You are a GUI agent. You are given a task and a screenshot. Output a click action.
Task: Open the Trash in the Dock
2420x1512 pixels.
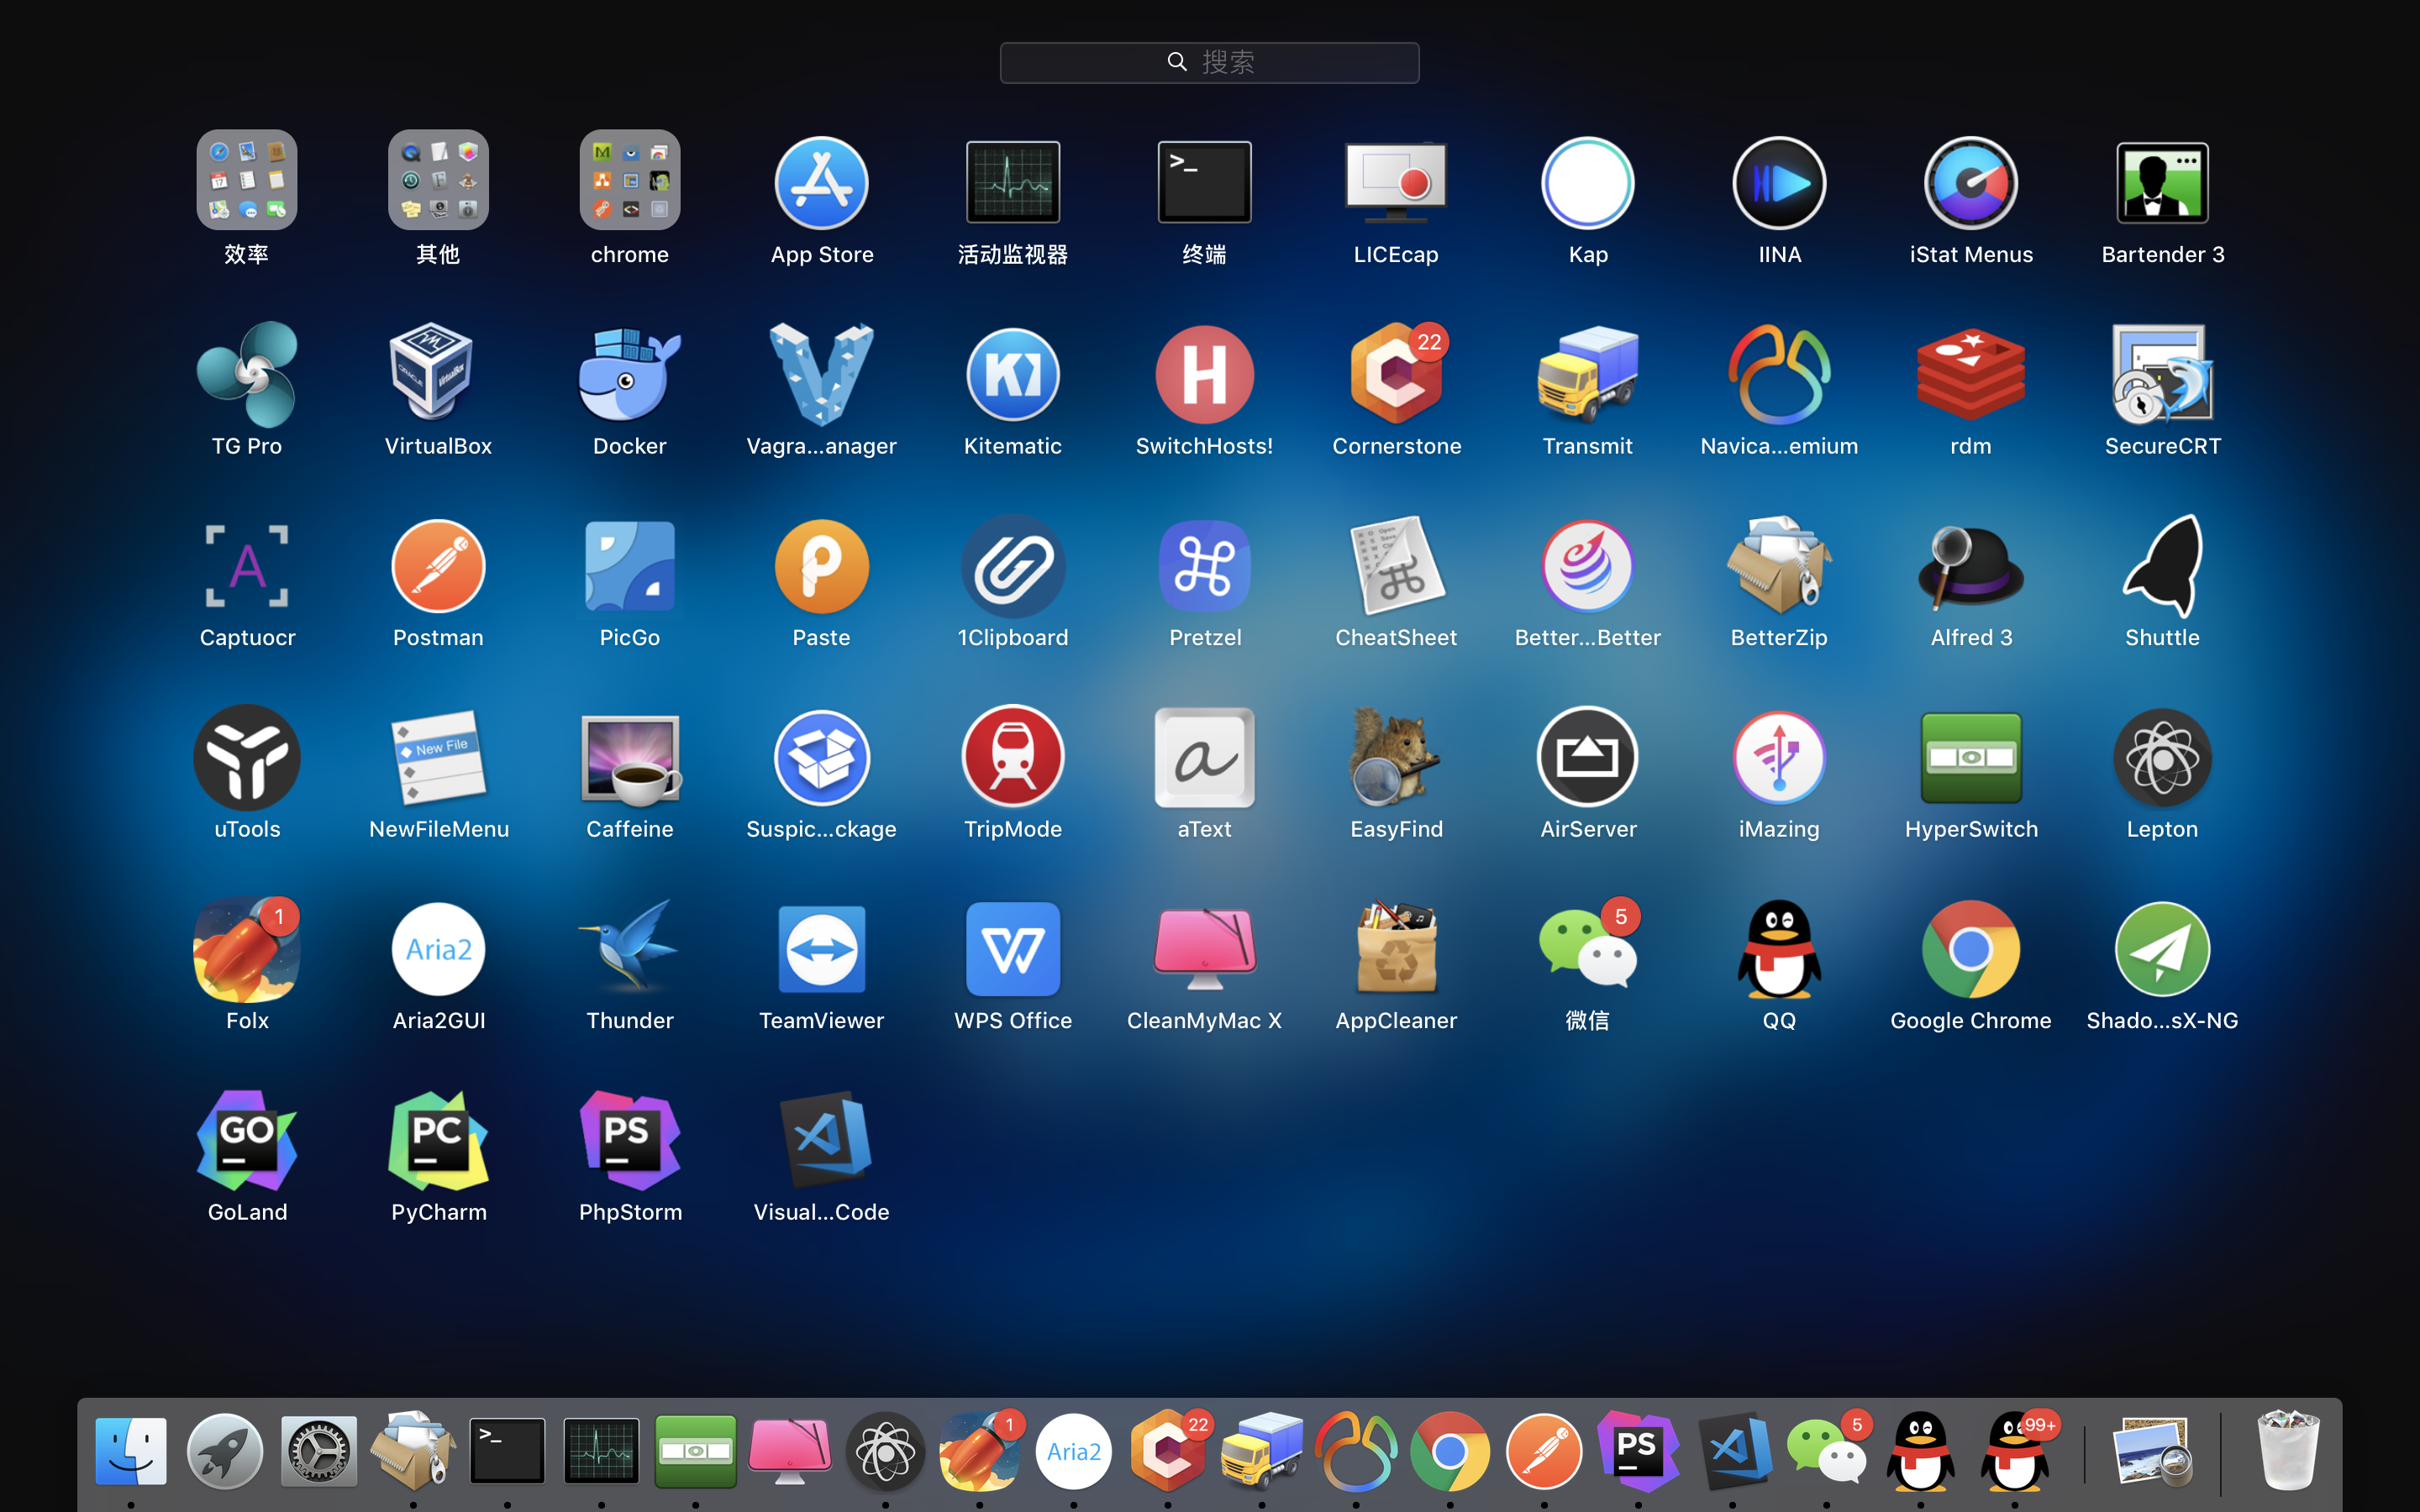[x=2288, y=1451]
